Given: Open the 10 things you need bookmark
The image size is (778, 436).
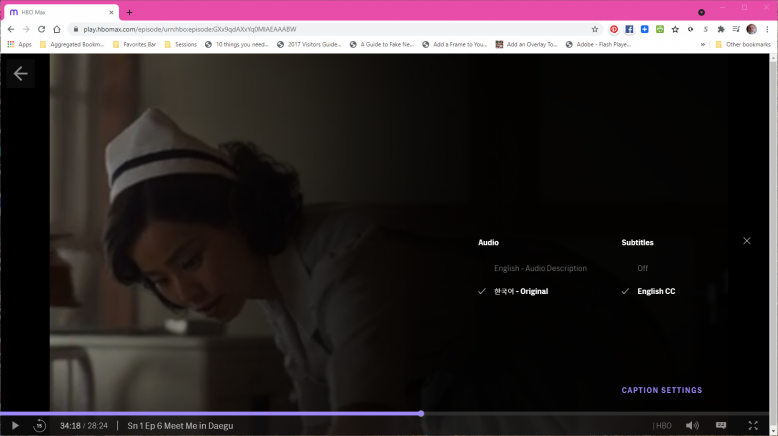Looking at the screenshot, I should pos(237,45).
